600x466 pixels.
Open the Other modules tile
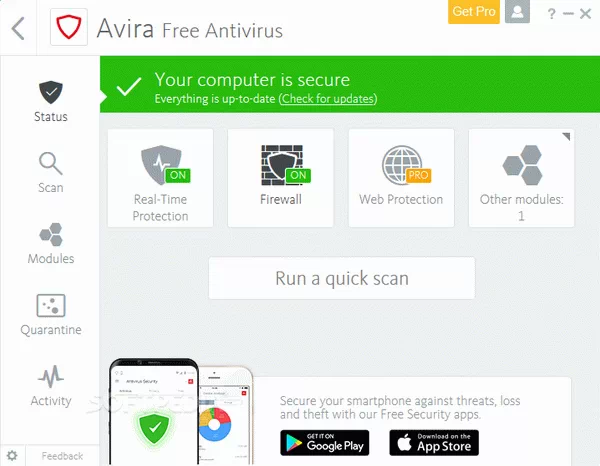pyautogui.click(x=521, y=178)
